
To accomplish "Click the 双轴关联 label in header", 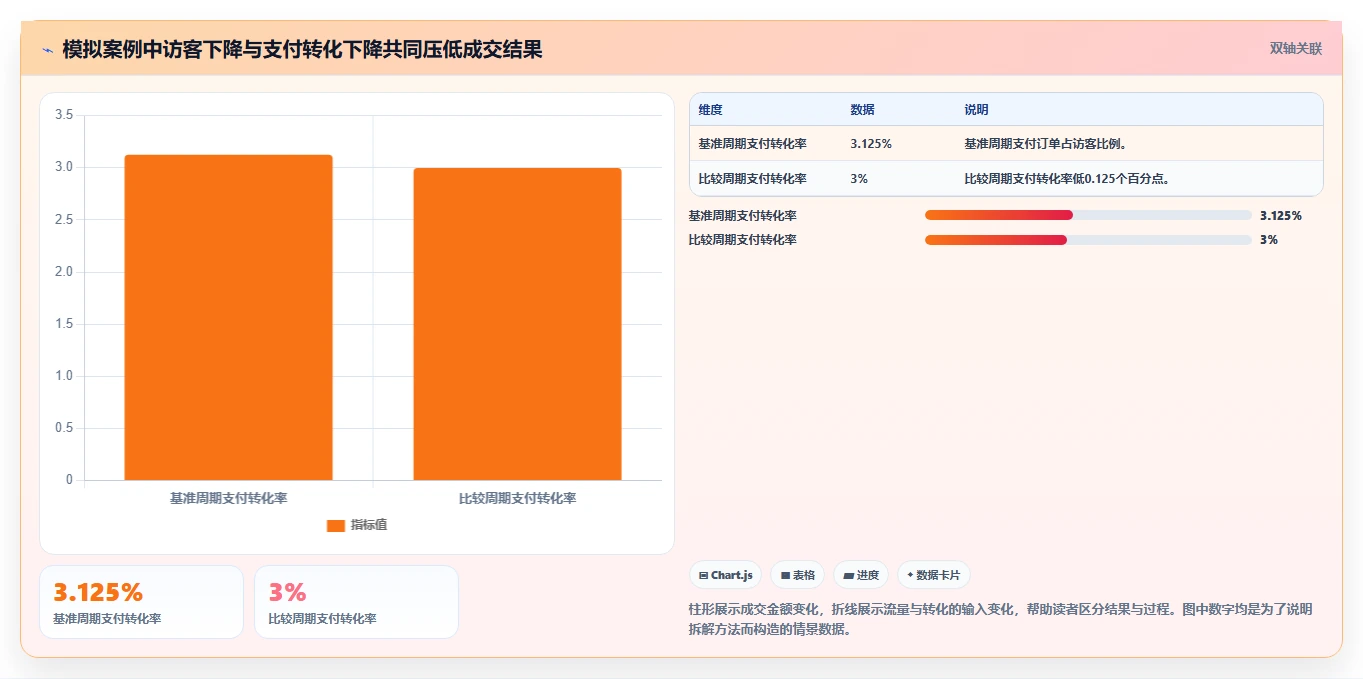I will (1296, 49).
